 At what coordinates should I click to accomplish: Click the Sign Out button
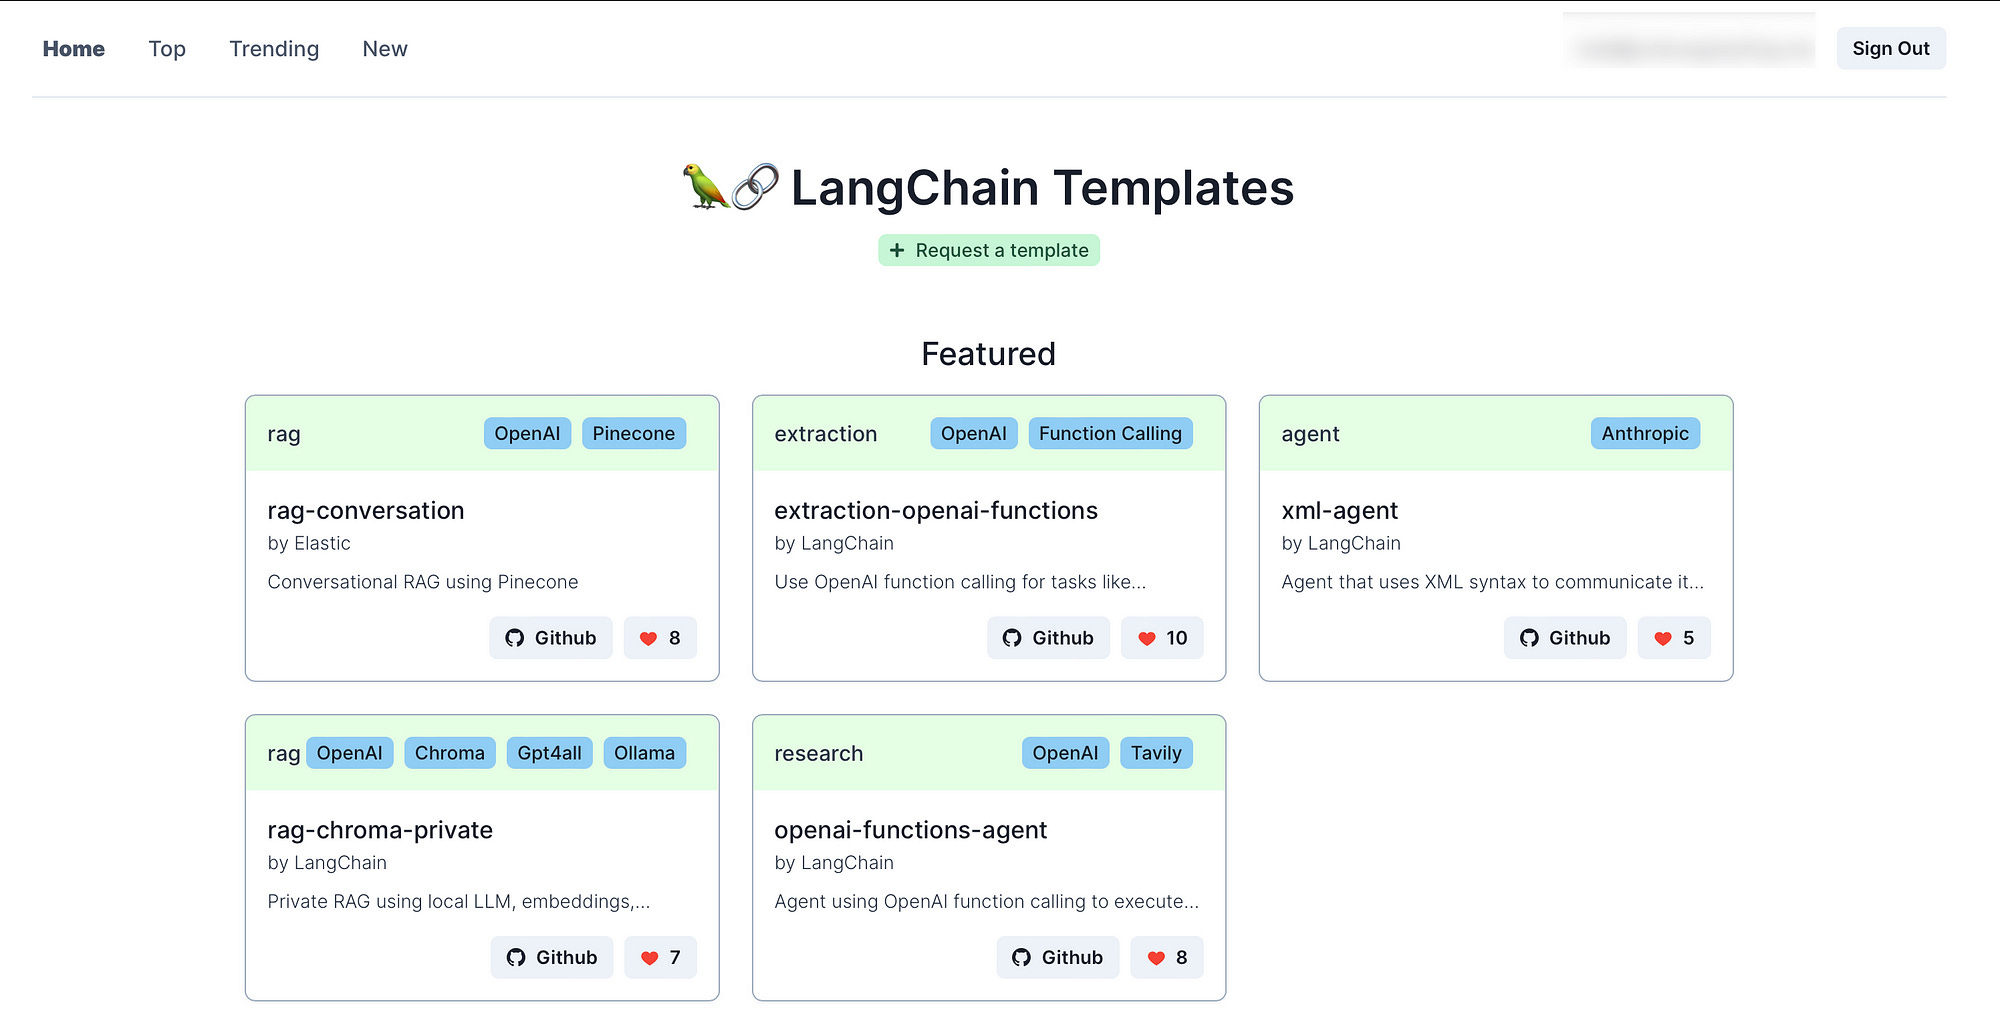1890,48
